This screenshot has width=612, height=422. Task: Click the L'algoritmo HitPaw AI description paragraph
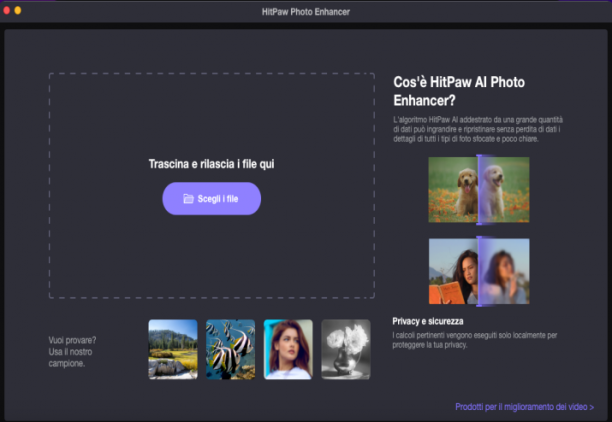pos(478,129)
